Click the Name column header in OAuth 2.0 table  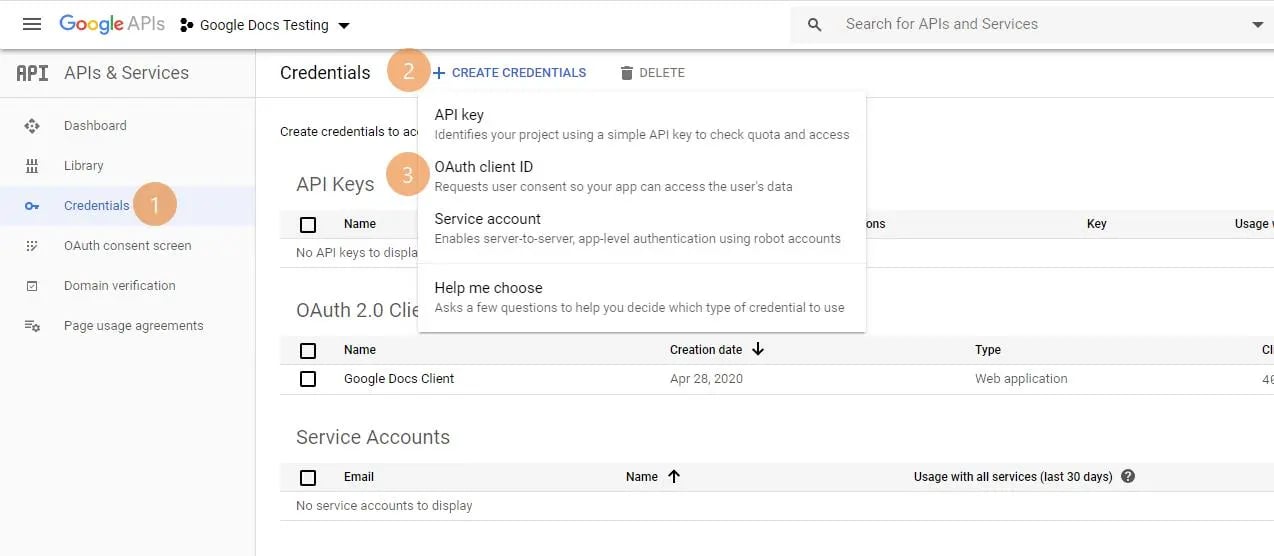pyautogui.click(x=360, y=350)
